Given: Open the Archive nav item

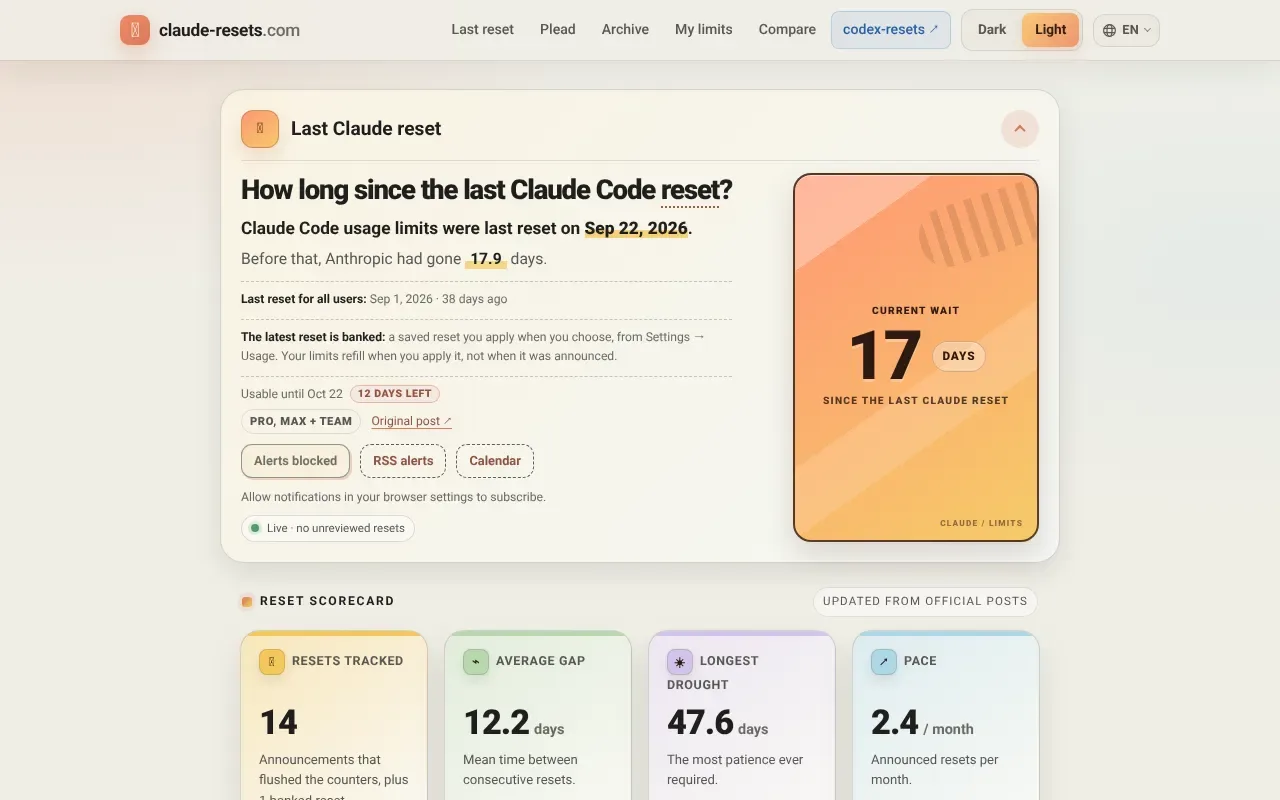Looking at the screenshot, I should pos(625,30).
